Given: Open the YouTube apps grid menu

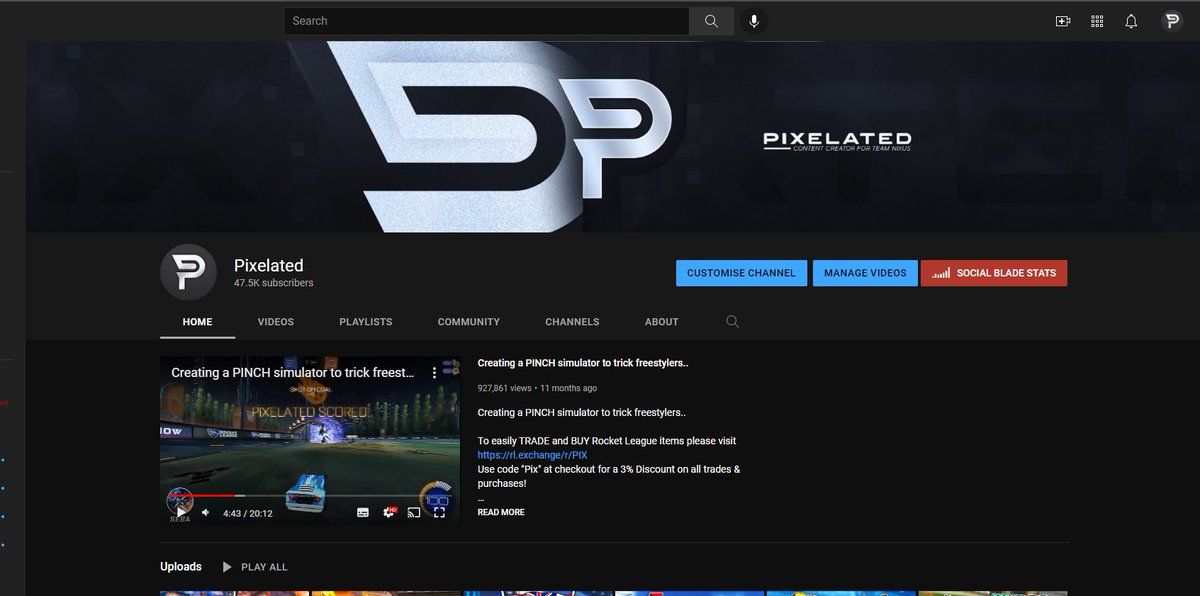Looking at the screenshot, I should 1098,20.
